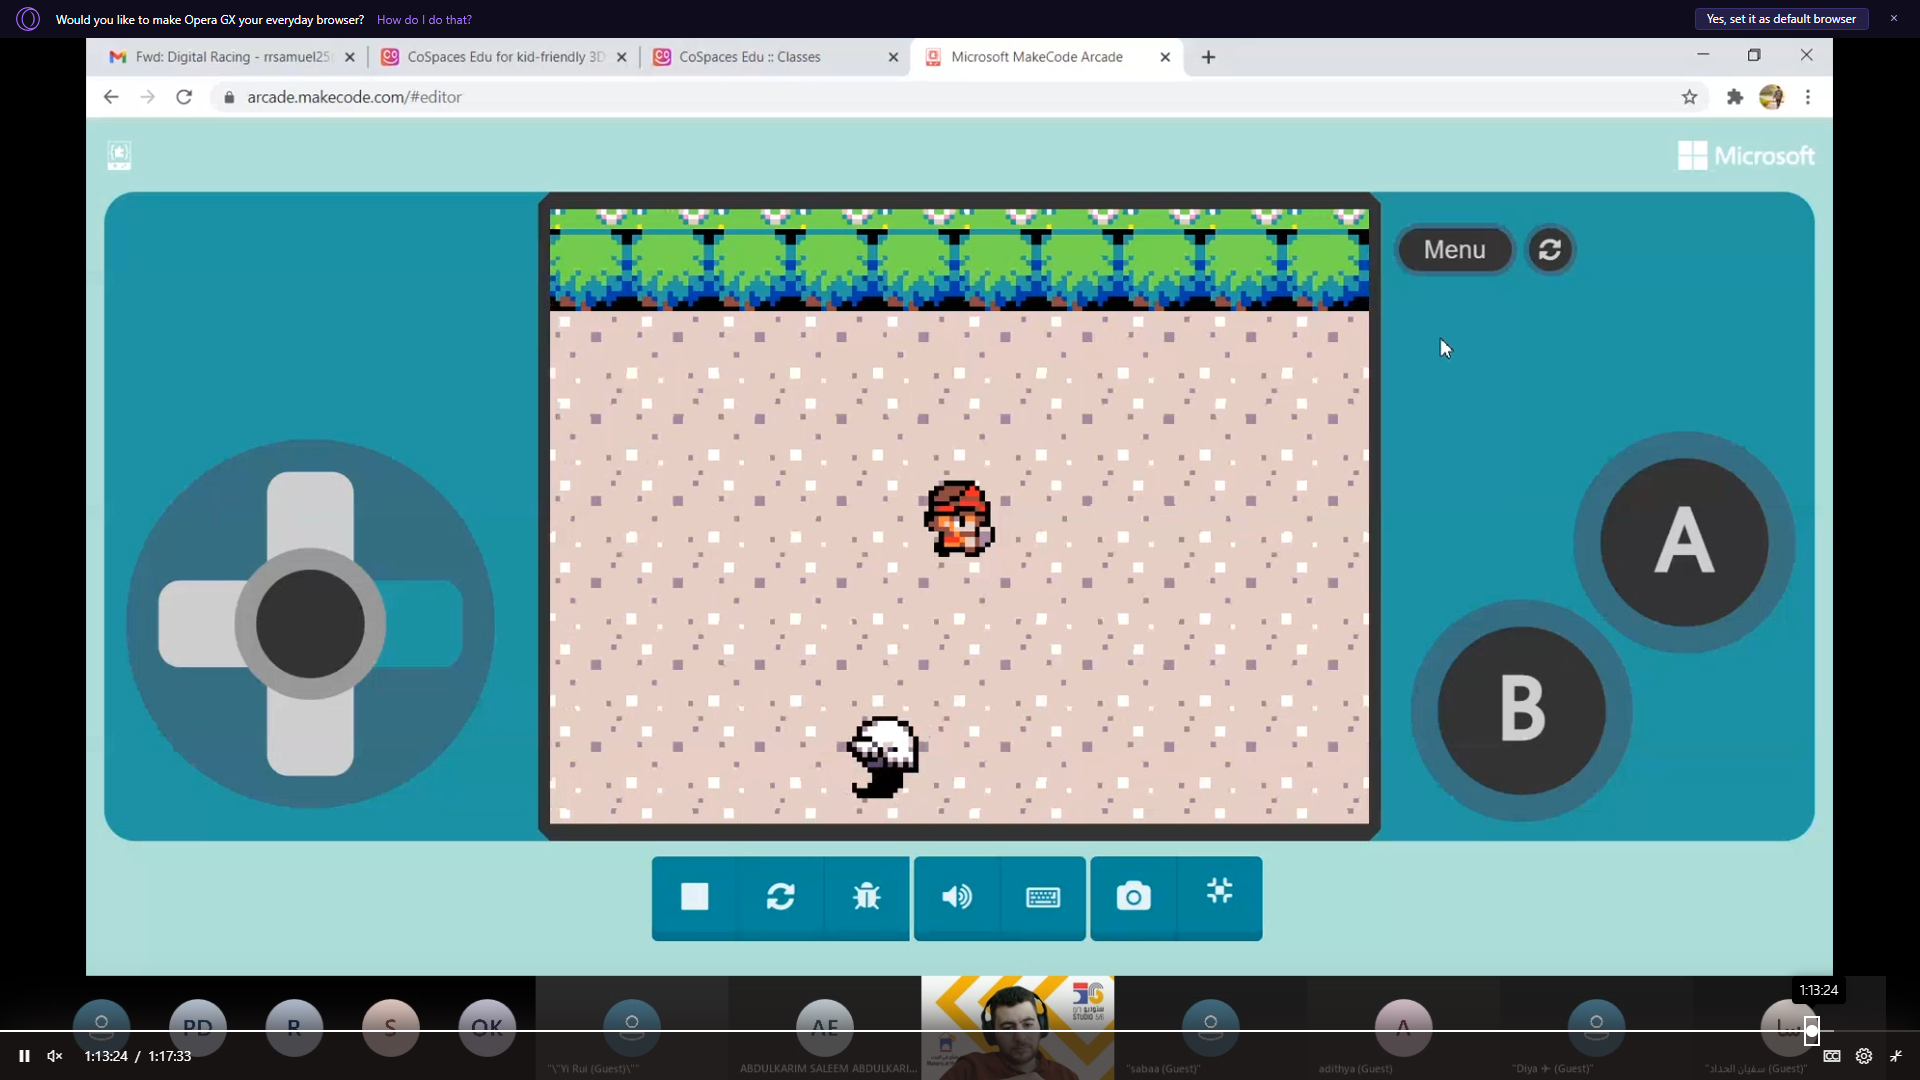Click the red-hat player sprite
Viewport: 1920px width, 1080px height.
(959, 518)
